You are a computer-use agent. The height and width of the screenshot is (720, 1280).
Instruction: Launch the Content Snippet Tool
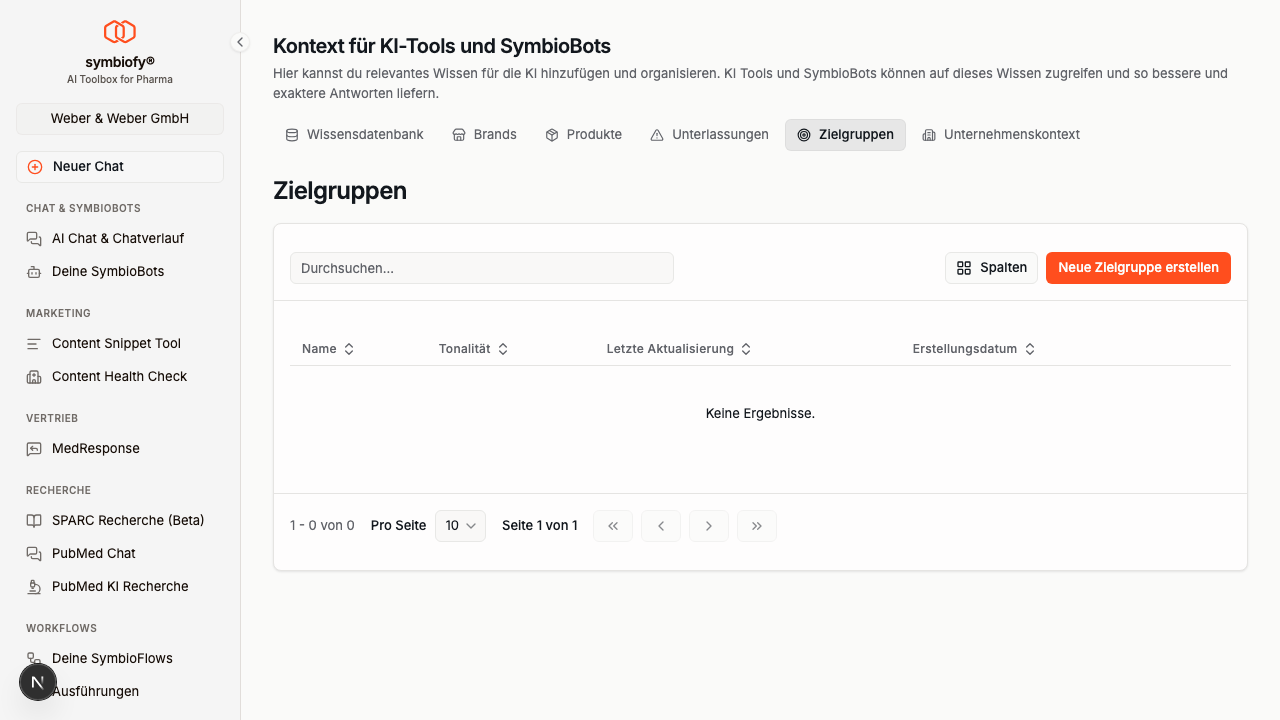(116, 344)
